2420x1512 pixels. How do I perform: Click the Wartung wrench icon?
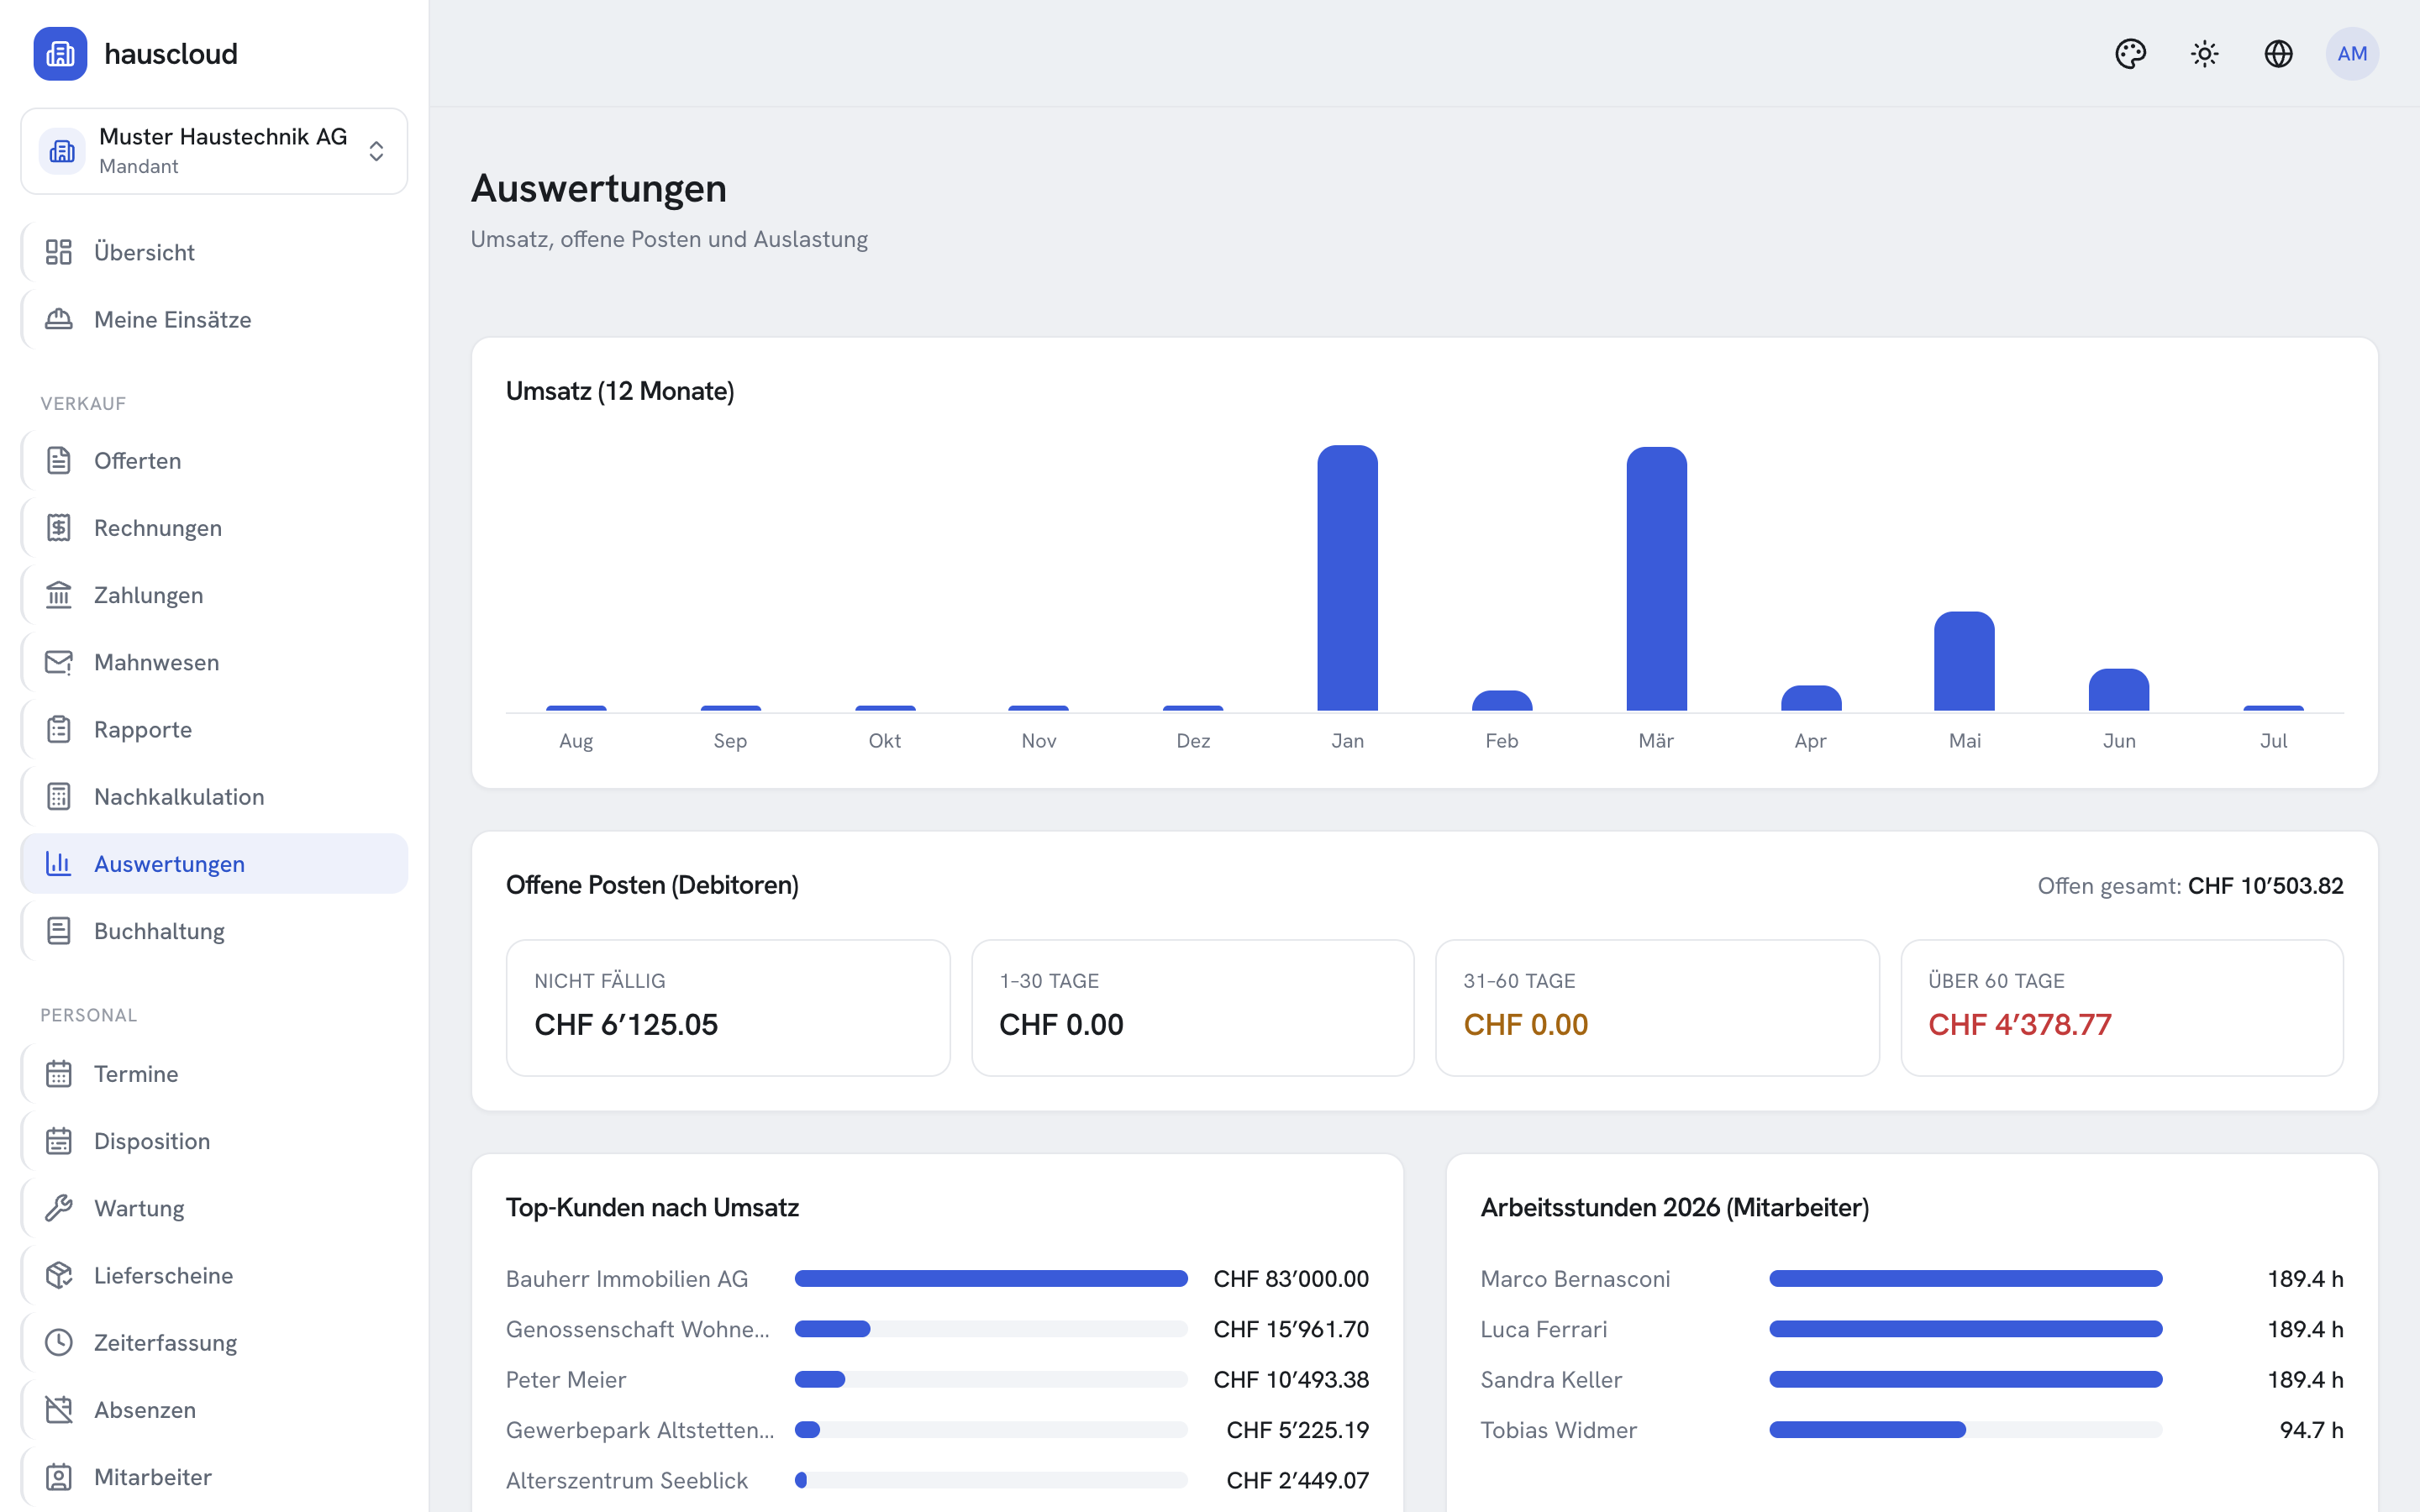pos(59,1208)
